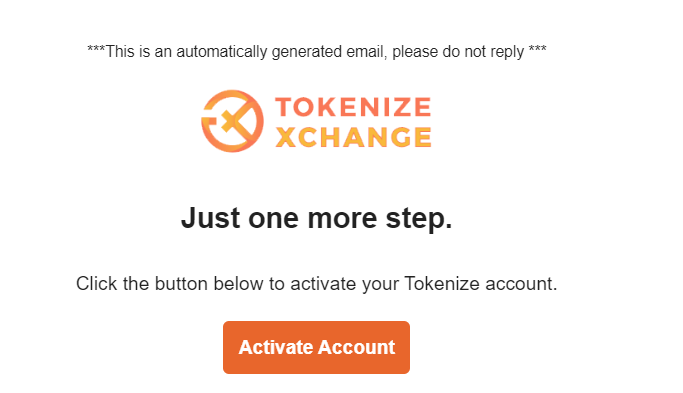This screenshot has height=393, width=683.
Task: Click the word "Just" in the heading
Action: pos(210,218)
